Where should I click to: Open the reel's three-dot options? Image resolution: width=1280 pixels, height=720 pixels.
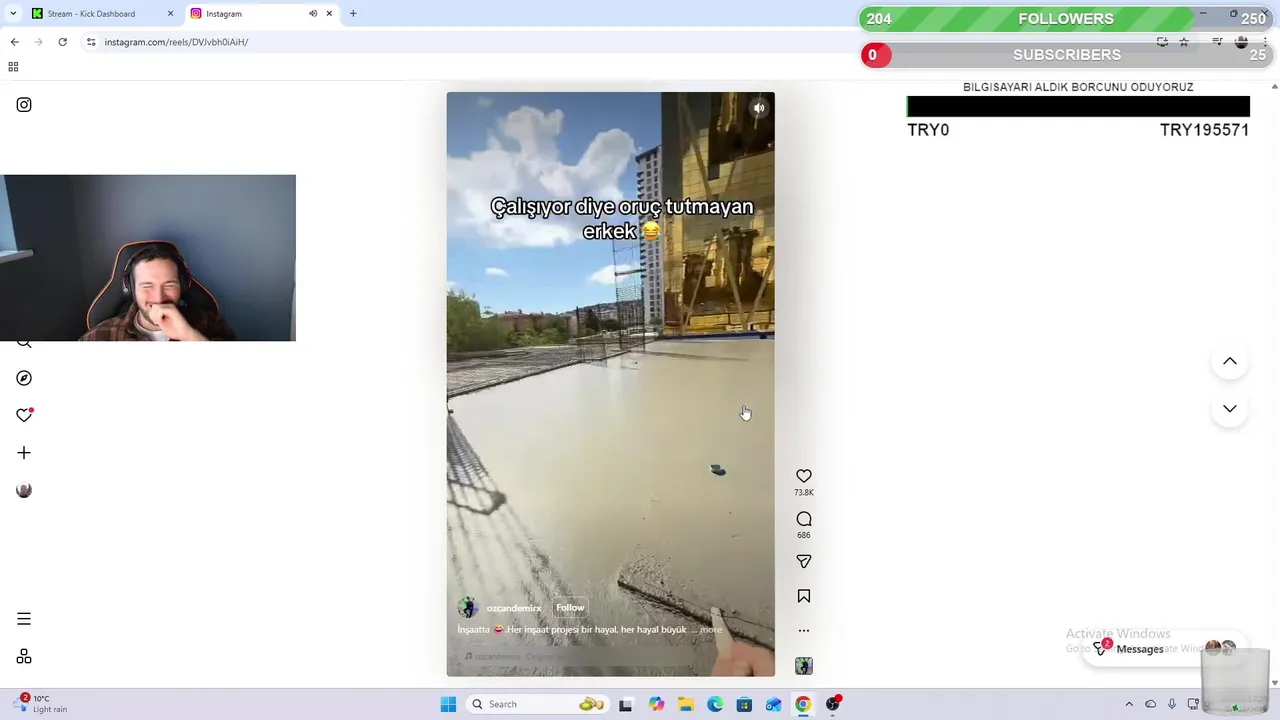point(804,631)
